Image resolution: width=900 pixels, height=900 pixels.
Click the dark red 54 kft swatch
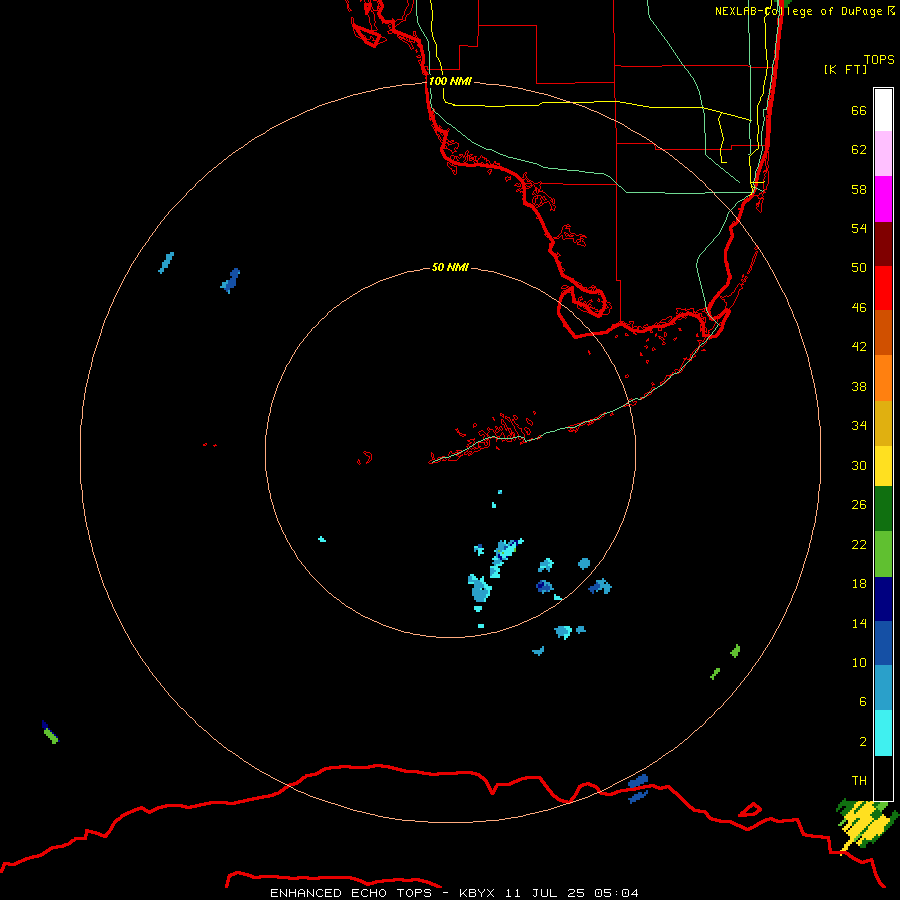coord(883,244)
